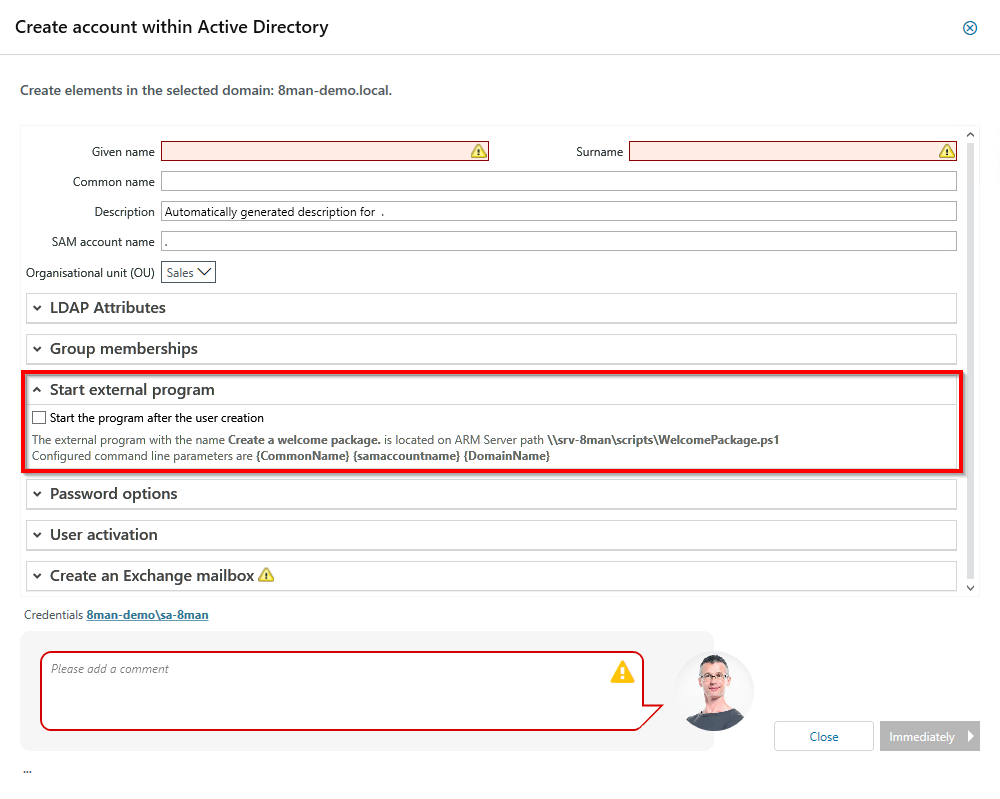Expand the Password options section
This screenshot has width=1000, height=799.
[x=113, y=494]
